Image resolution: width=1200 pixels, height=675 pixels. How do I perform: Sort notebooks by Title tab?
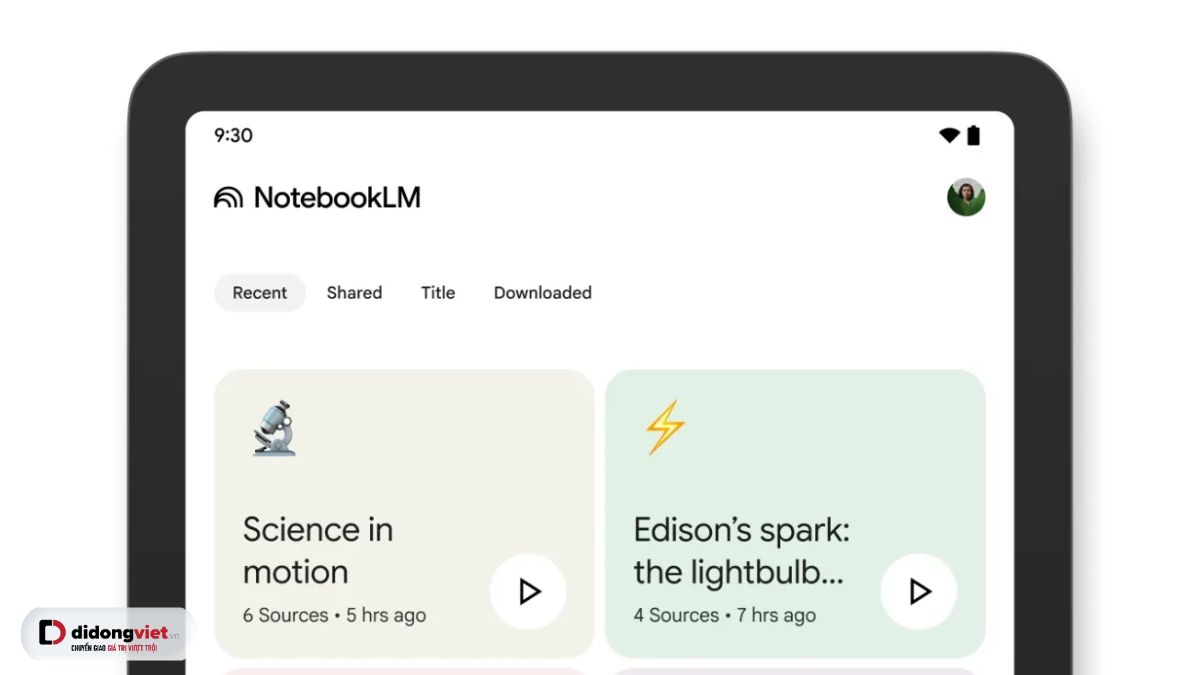pyautogui.click(x=438, y=293)
